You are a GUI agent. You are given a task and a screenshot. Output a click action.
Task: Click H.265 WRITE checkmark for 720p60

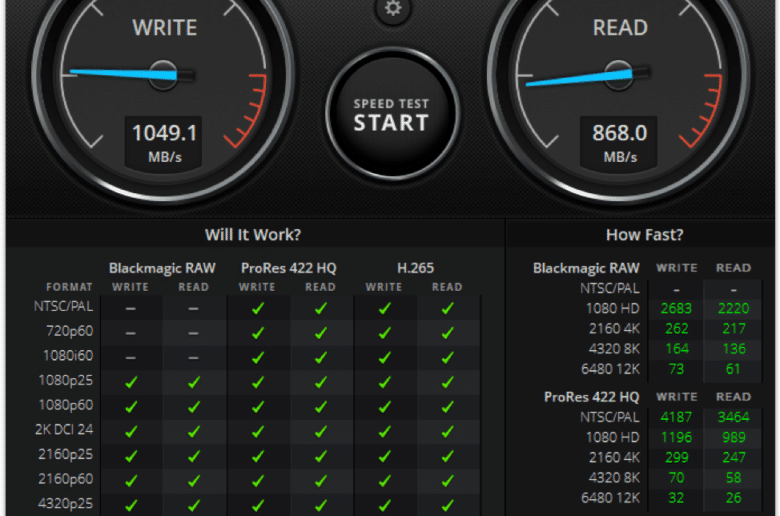click(385, 333)
